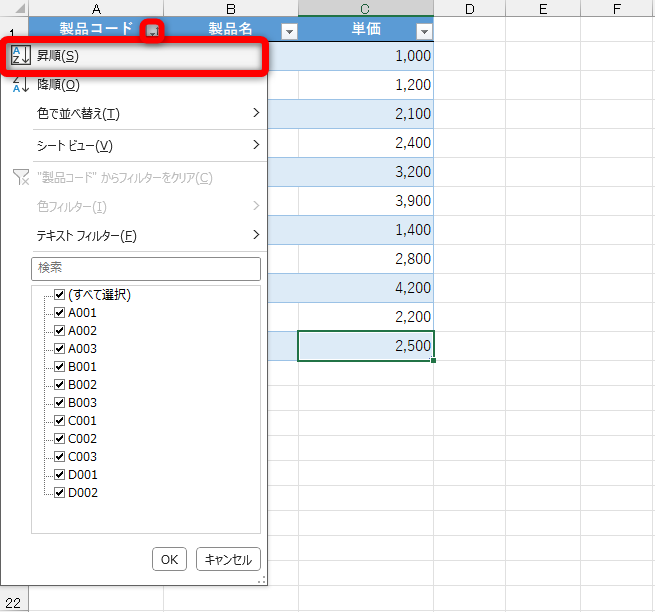Select the cell containing 3,900
Viewport: 655px width, 612px height.
click(x=366, y=201)
